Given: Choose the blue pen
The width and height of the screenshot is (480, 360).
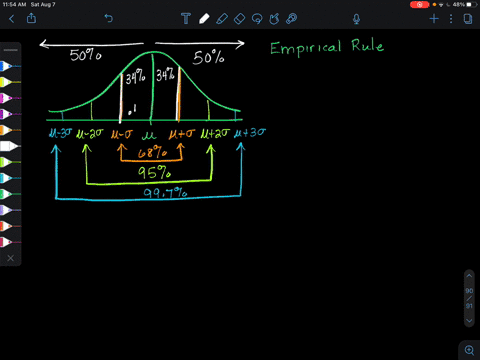Looking at the screenshot, I should click(x=10, y=66).
